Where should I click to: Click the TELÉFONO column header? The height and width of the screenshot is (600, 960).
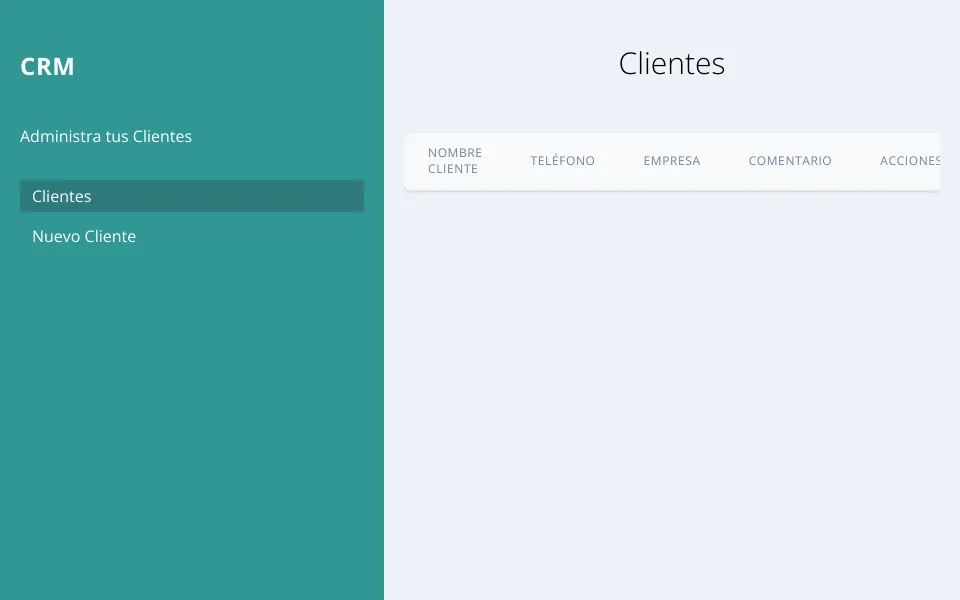(x=562, y=160)
